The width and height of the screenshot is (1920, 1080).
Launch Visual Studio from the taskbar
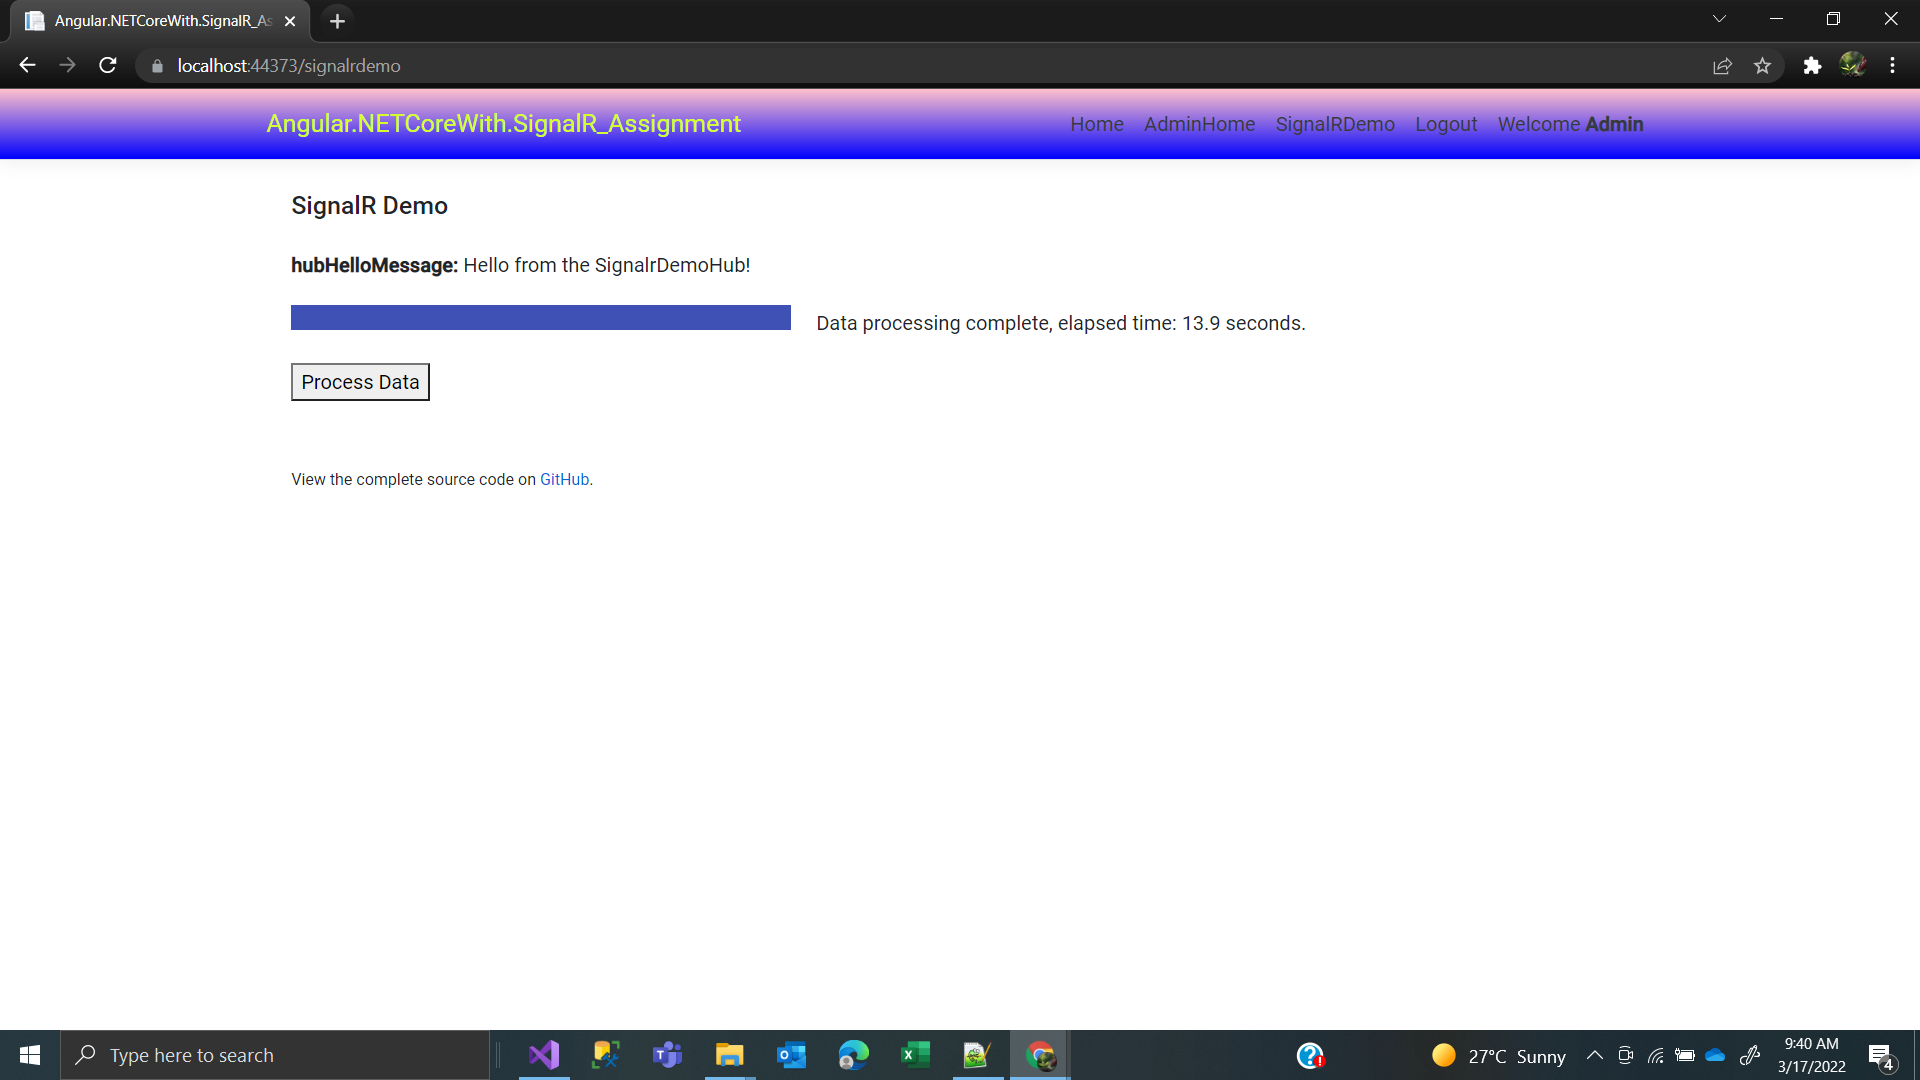point(544,1055)
